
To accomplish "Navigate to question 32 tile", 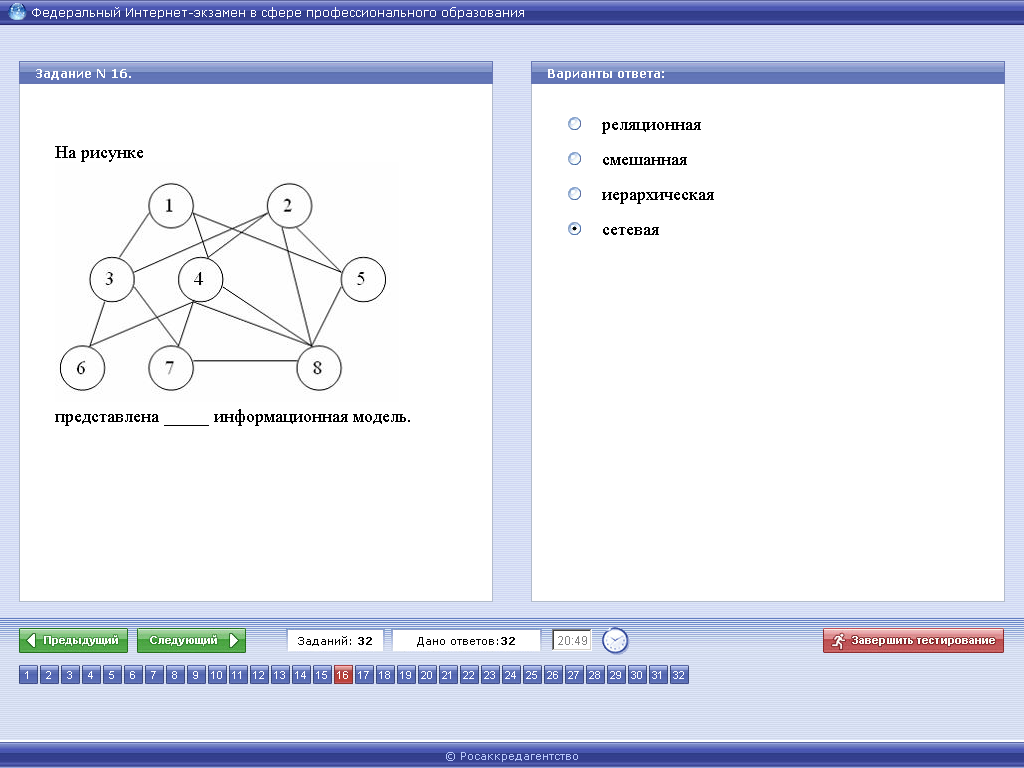I will click(679, 675).
